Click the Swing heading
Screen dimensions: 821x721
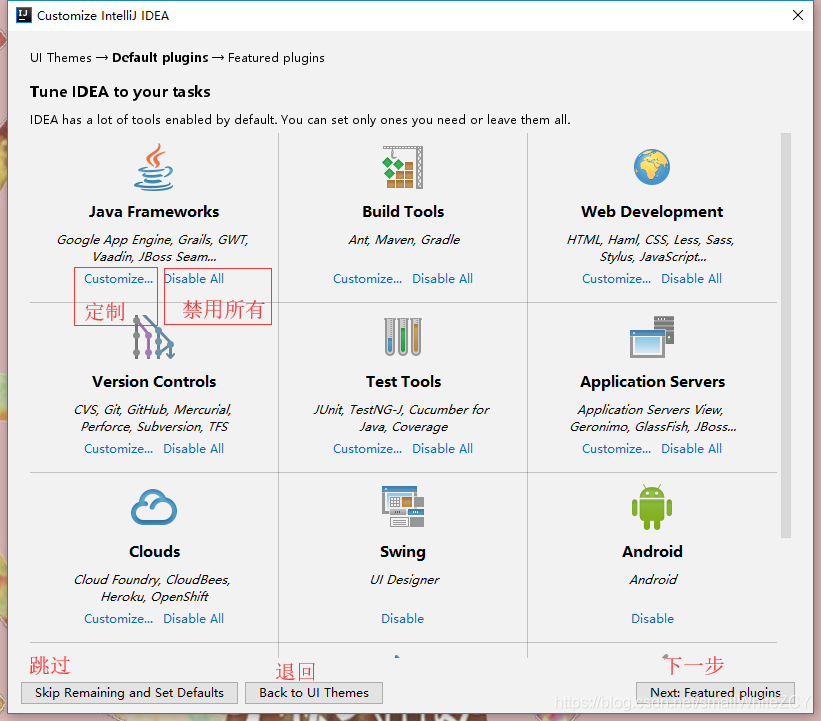pos(403,552)
